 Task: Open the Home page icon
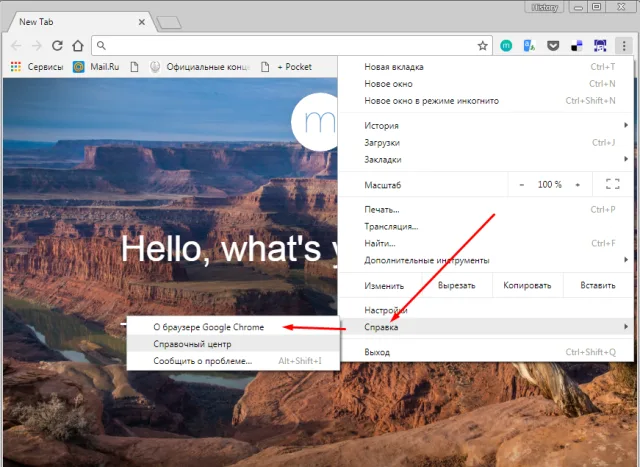78,45
